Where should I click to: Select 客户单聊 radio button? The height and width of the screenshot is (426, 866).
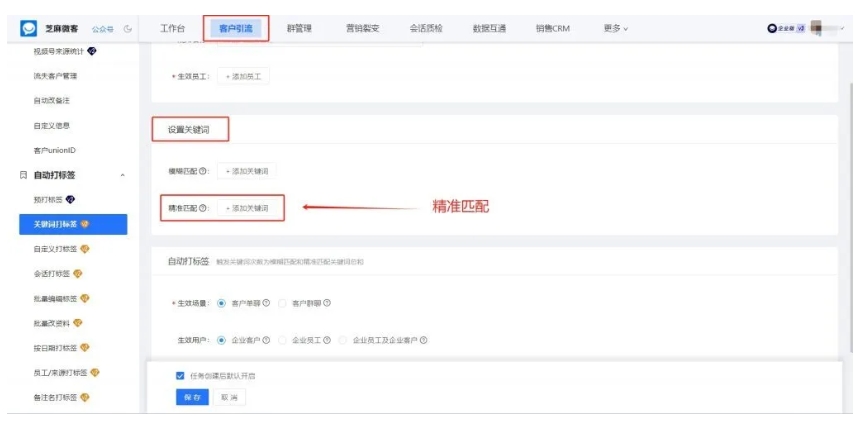pos(222,303)
